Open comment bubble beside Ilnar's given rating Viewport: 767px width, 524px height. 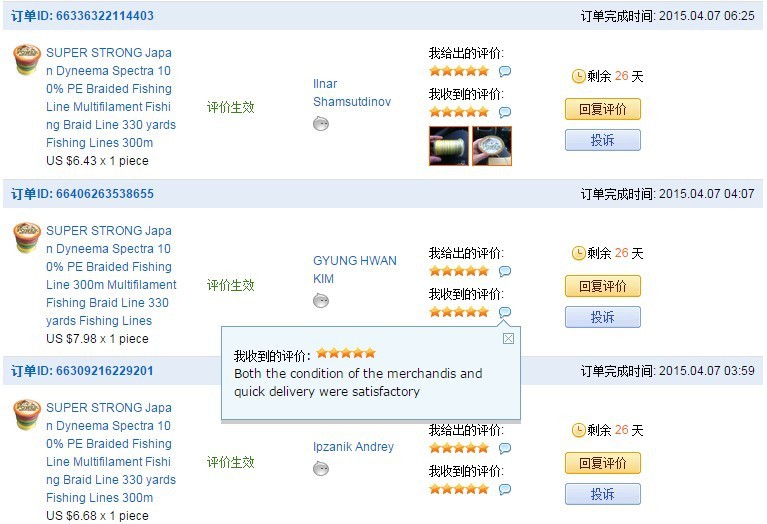tap(505, 72)
